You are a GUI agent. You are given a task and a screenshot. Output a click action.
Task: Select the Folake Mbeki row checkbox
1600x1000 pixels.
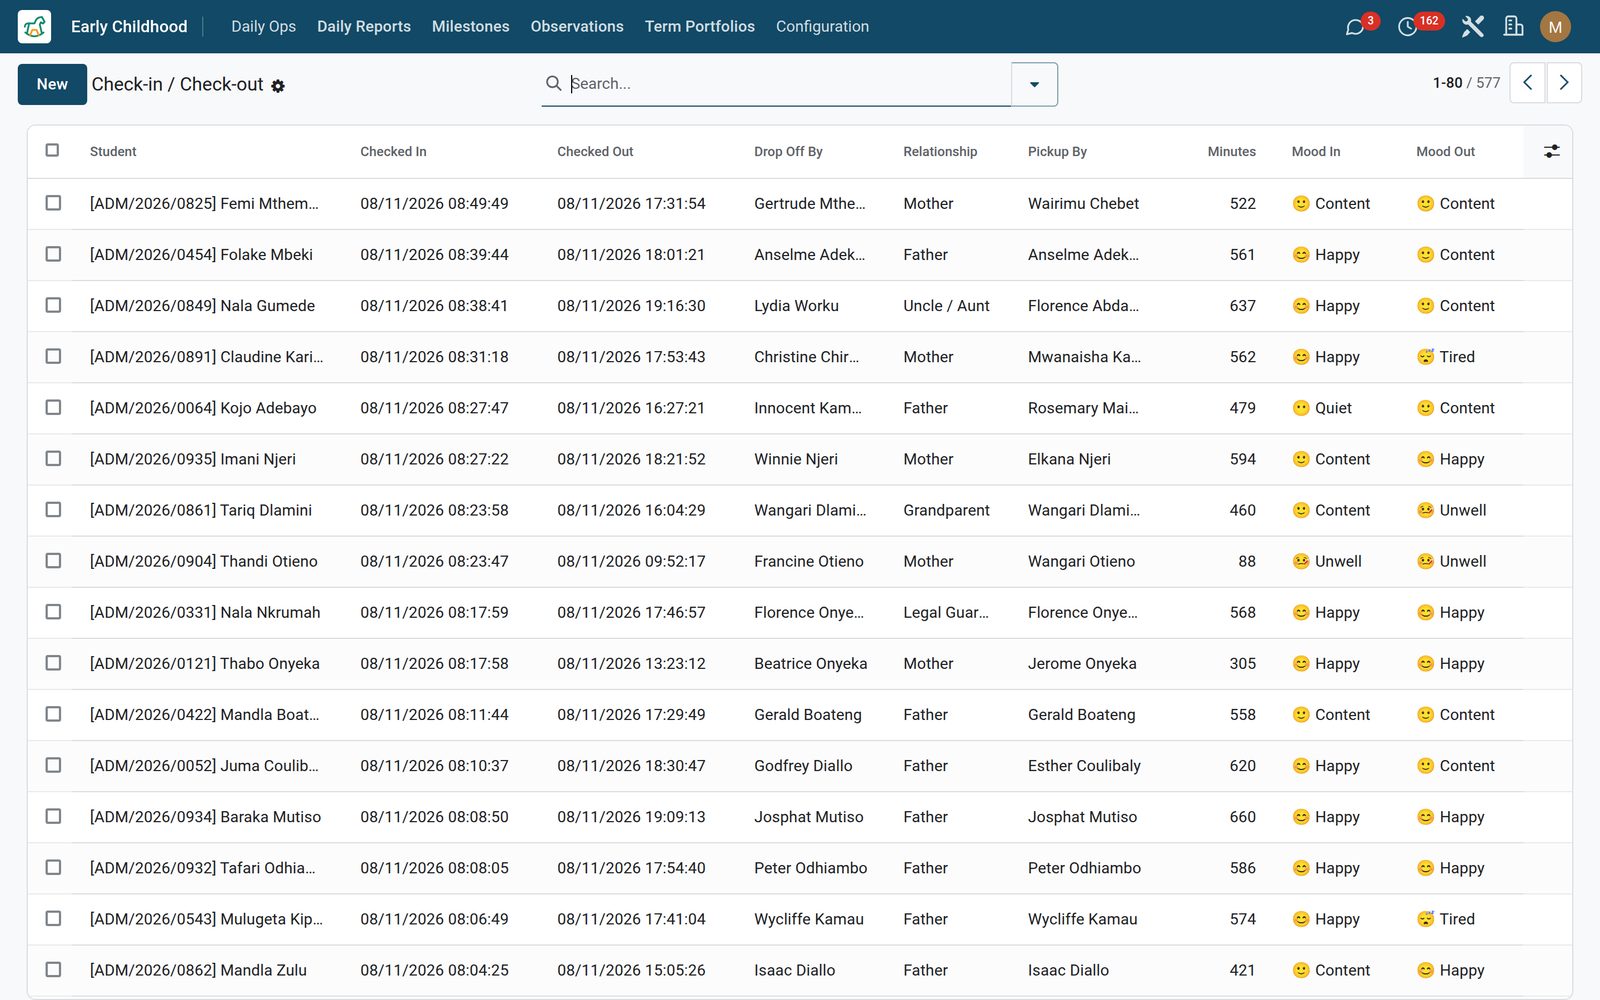[53, 254]
